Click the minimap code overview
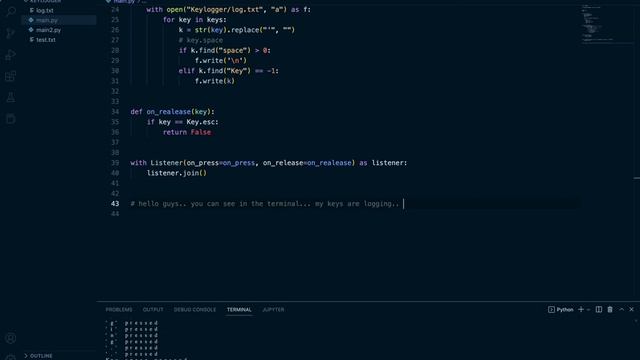Image resolution: width=640 pixels, height=360 pixels. tap(598, 23)
